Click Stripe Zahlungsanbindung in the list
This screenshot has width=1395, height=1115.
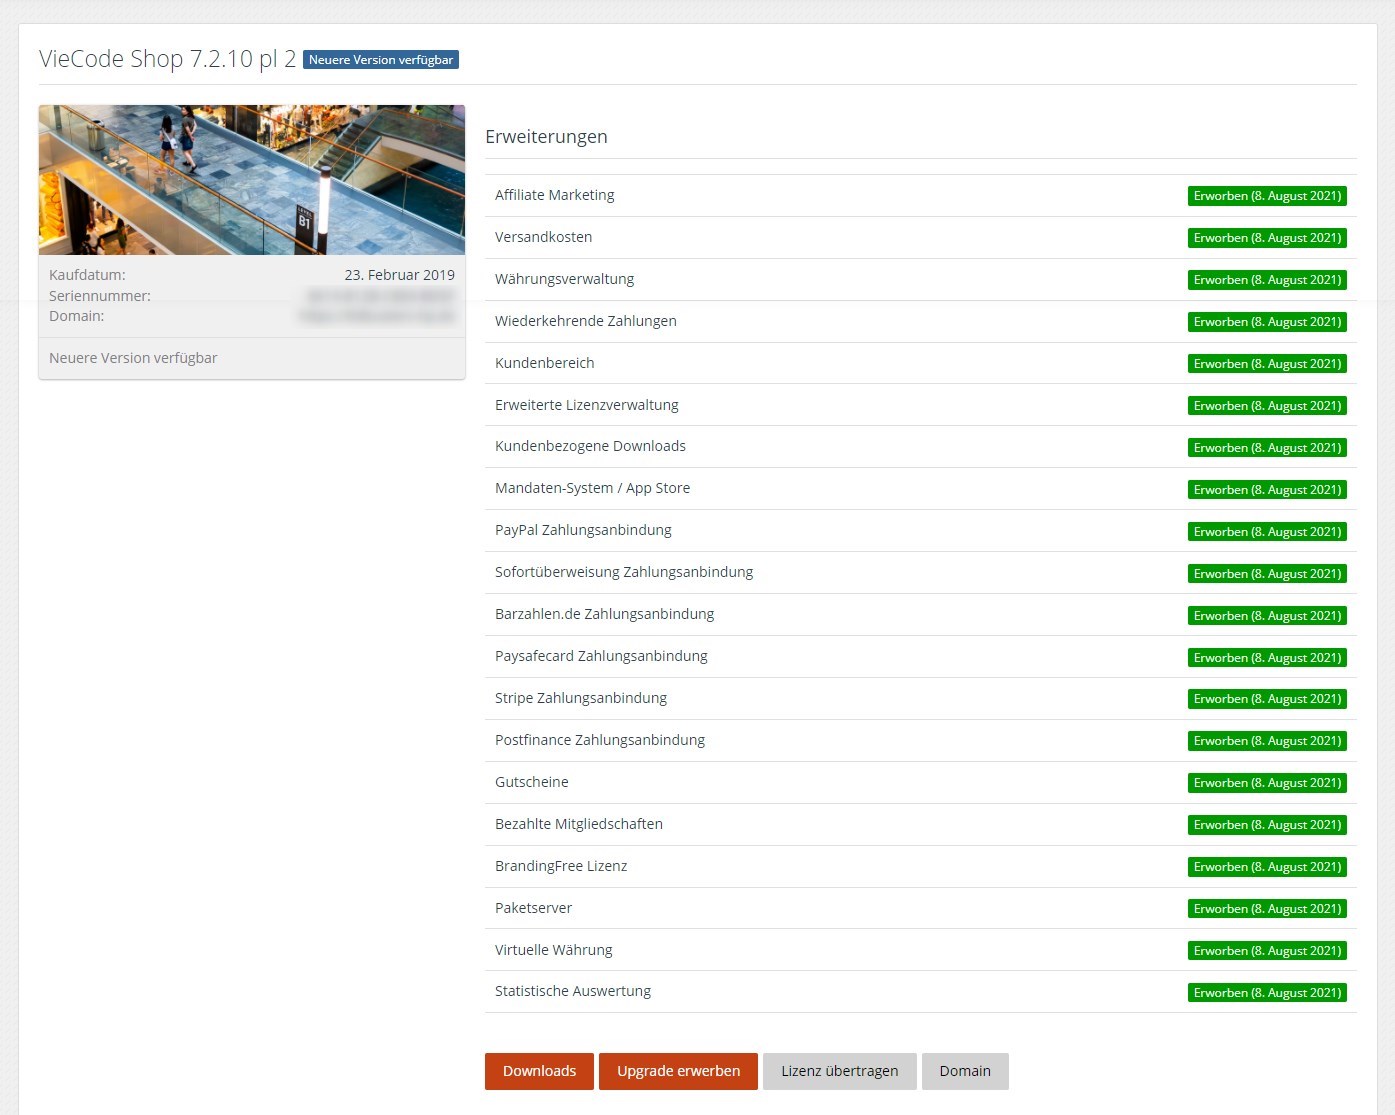pyautogui.click(x=581, y=698)
